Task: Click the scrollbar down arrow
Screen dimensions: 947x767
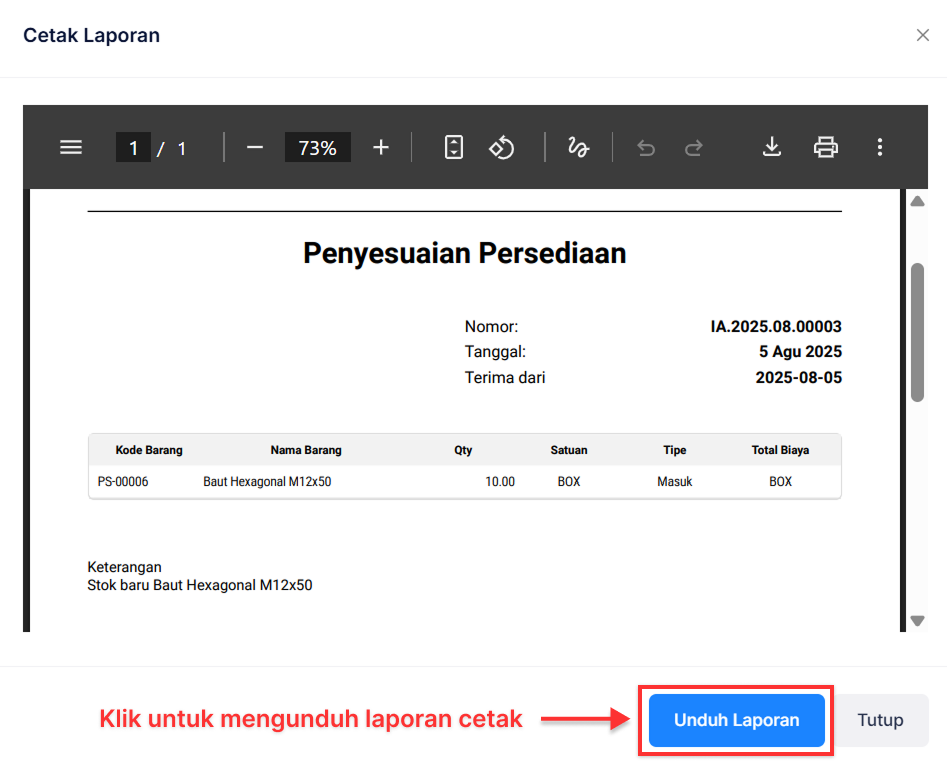Action: [918, 621]
